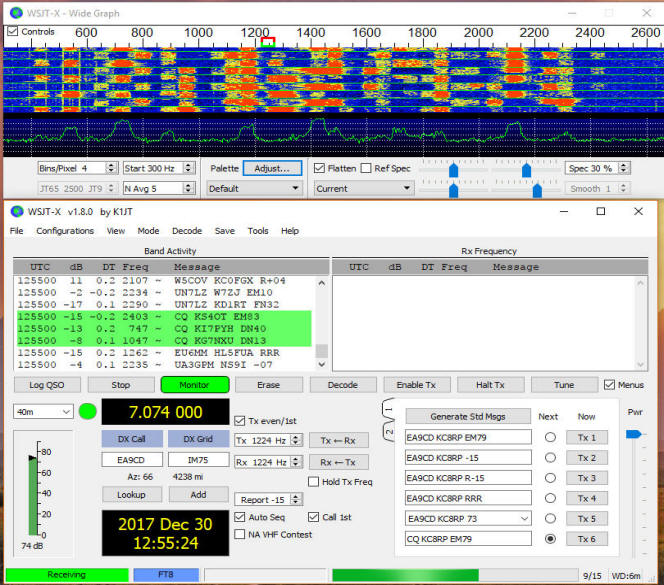
Task: Open the Help menu
Action: tap(290, 231)
